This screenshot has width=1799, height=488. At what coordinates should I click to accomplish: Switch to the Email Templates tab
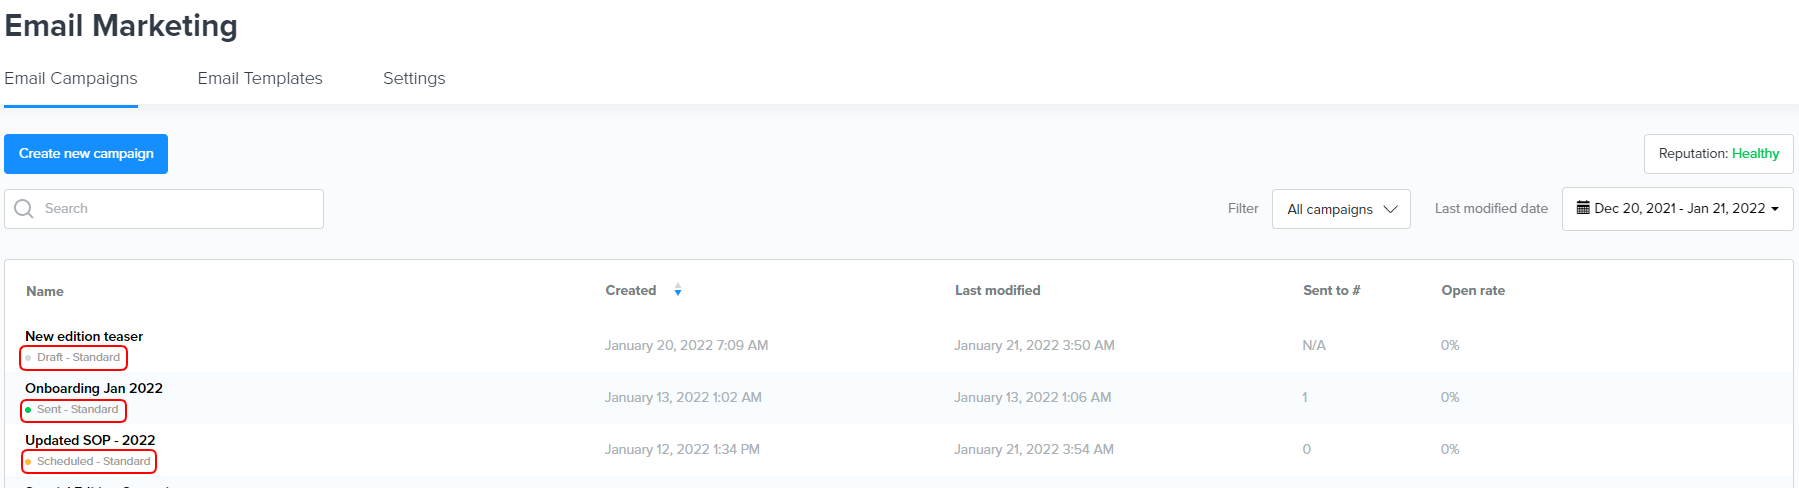pos(260,78)
